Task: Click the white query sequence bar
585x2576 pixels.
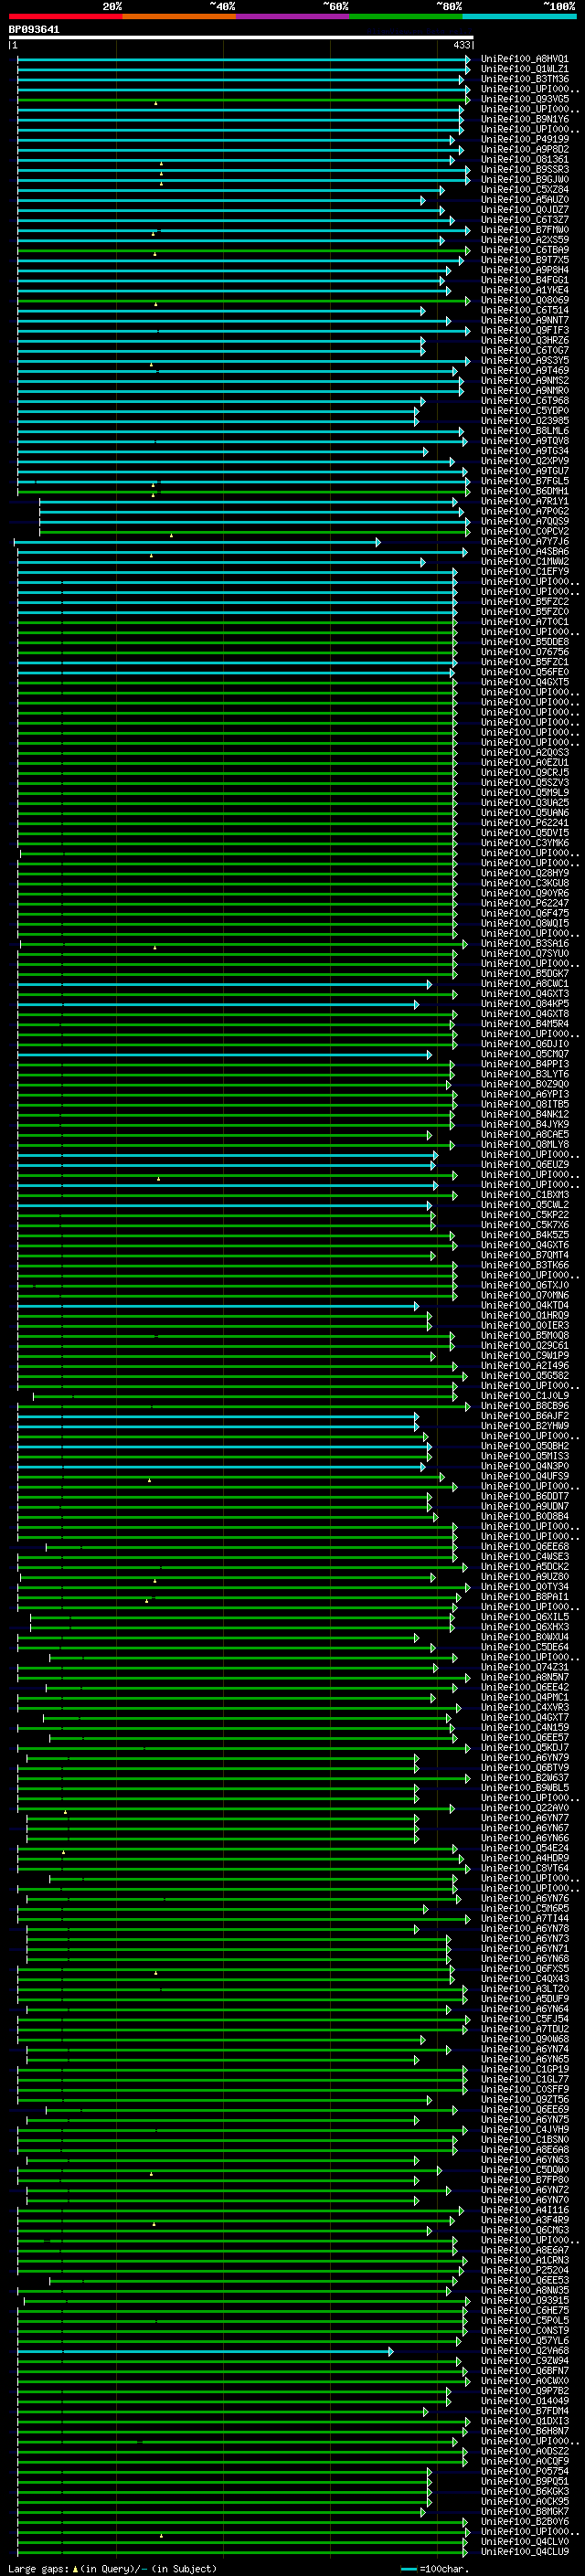Action: 241,37
